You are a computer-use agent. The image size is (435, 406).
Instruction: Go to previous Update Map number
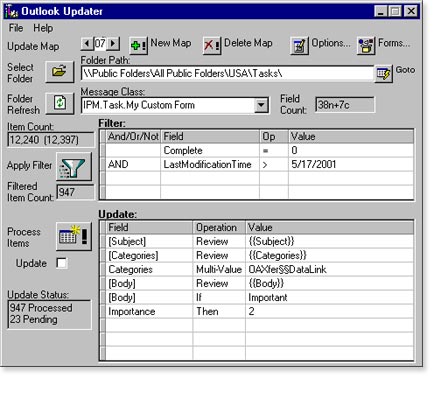click(87, 44)
